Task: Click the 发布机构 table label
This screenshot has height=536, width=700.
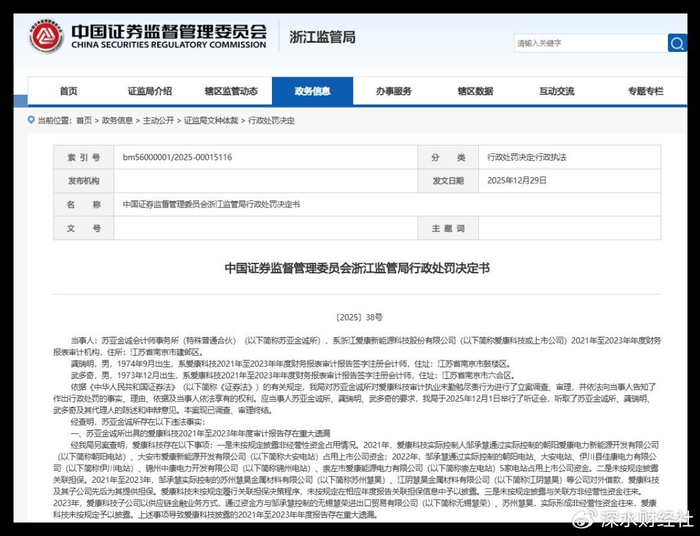Action: 83,181
